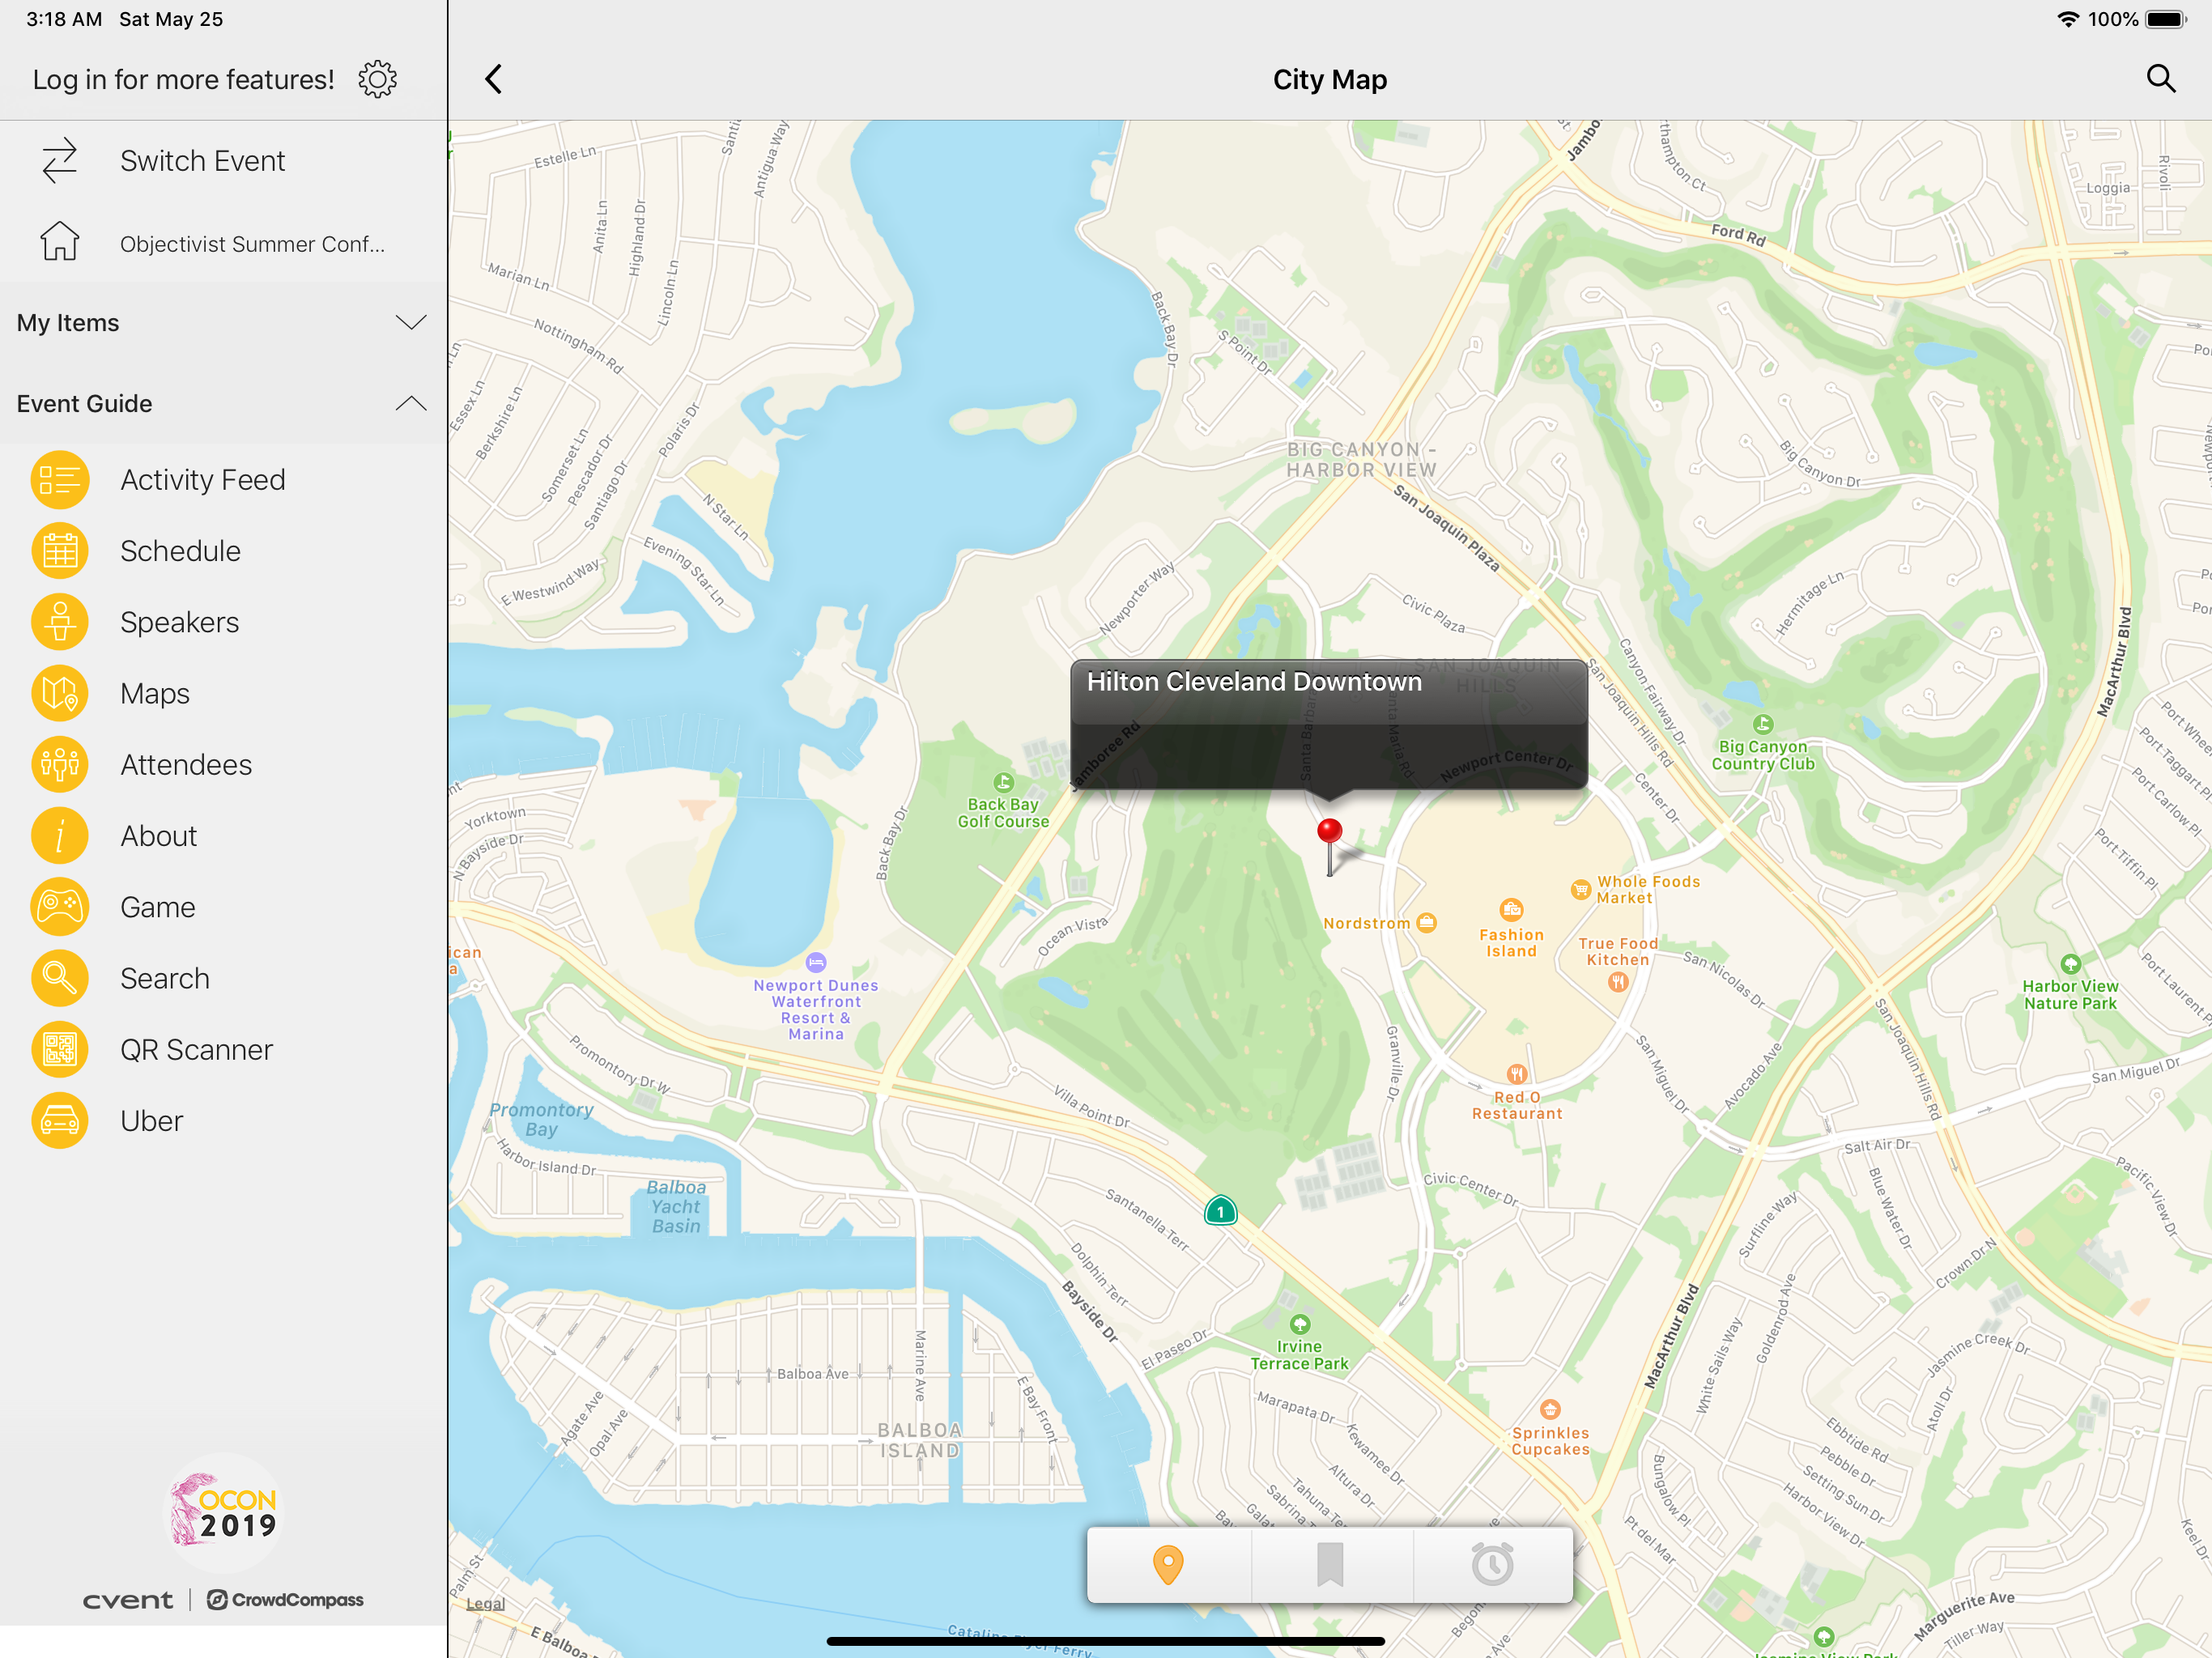Tap the City Map title
This screenshot has height=1658, width=2212.
(x=1329, y=79)
